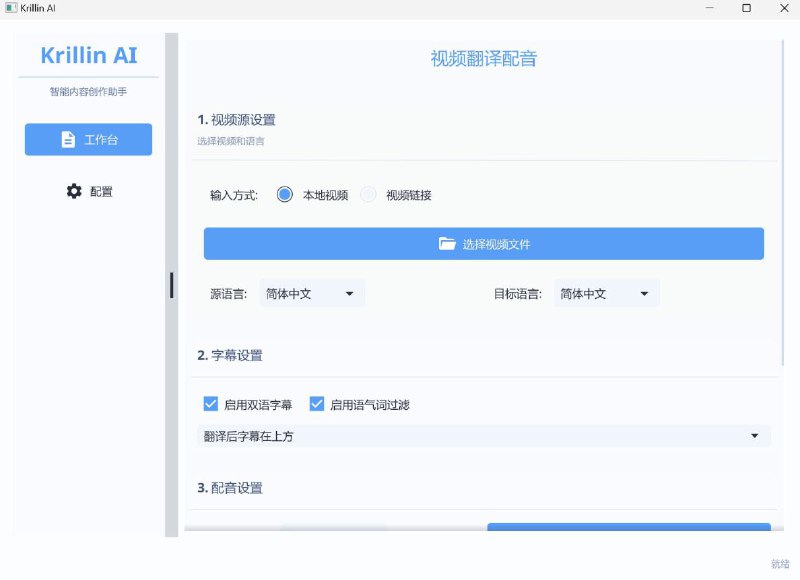Viewport: 800px width, 580px height.
Task: Expand the 翻译后字幕在上方 dropdown
Action: pos(483,436)
